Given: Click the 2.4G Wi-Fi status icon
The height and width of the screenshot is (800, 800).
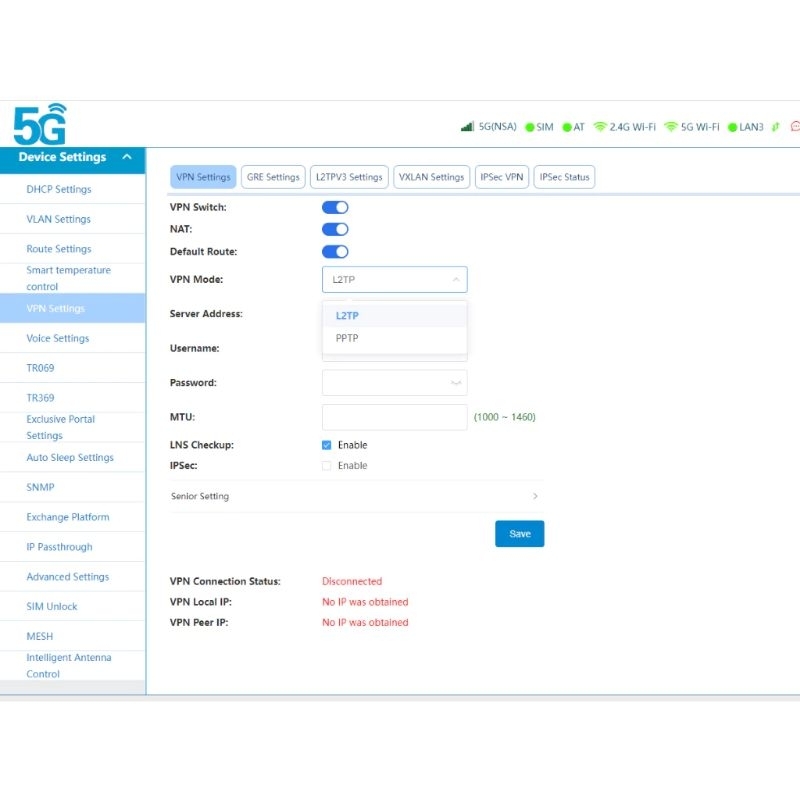Looking at the screenshot, I should [600, 127].
